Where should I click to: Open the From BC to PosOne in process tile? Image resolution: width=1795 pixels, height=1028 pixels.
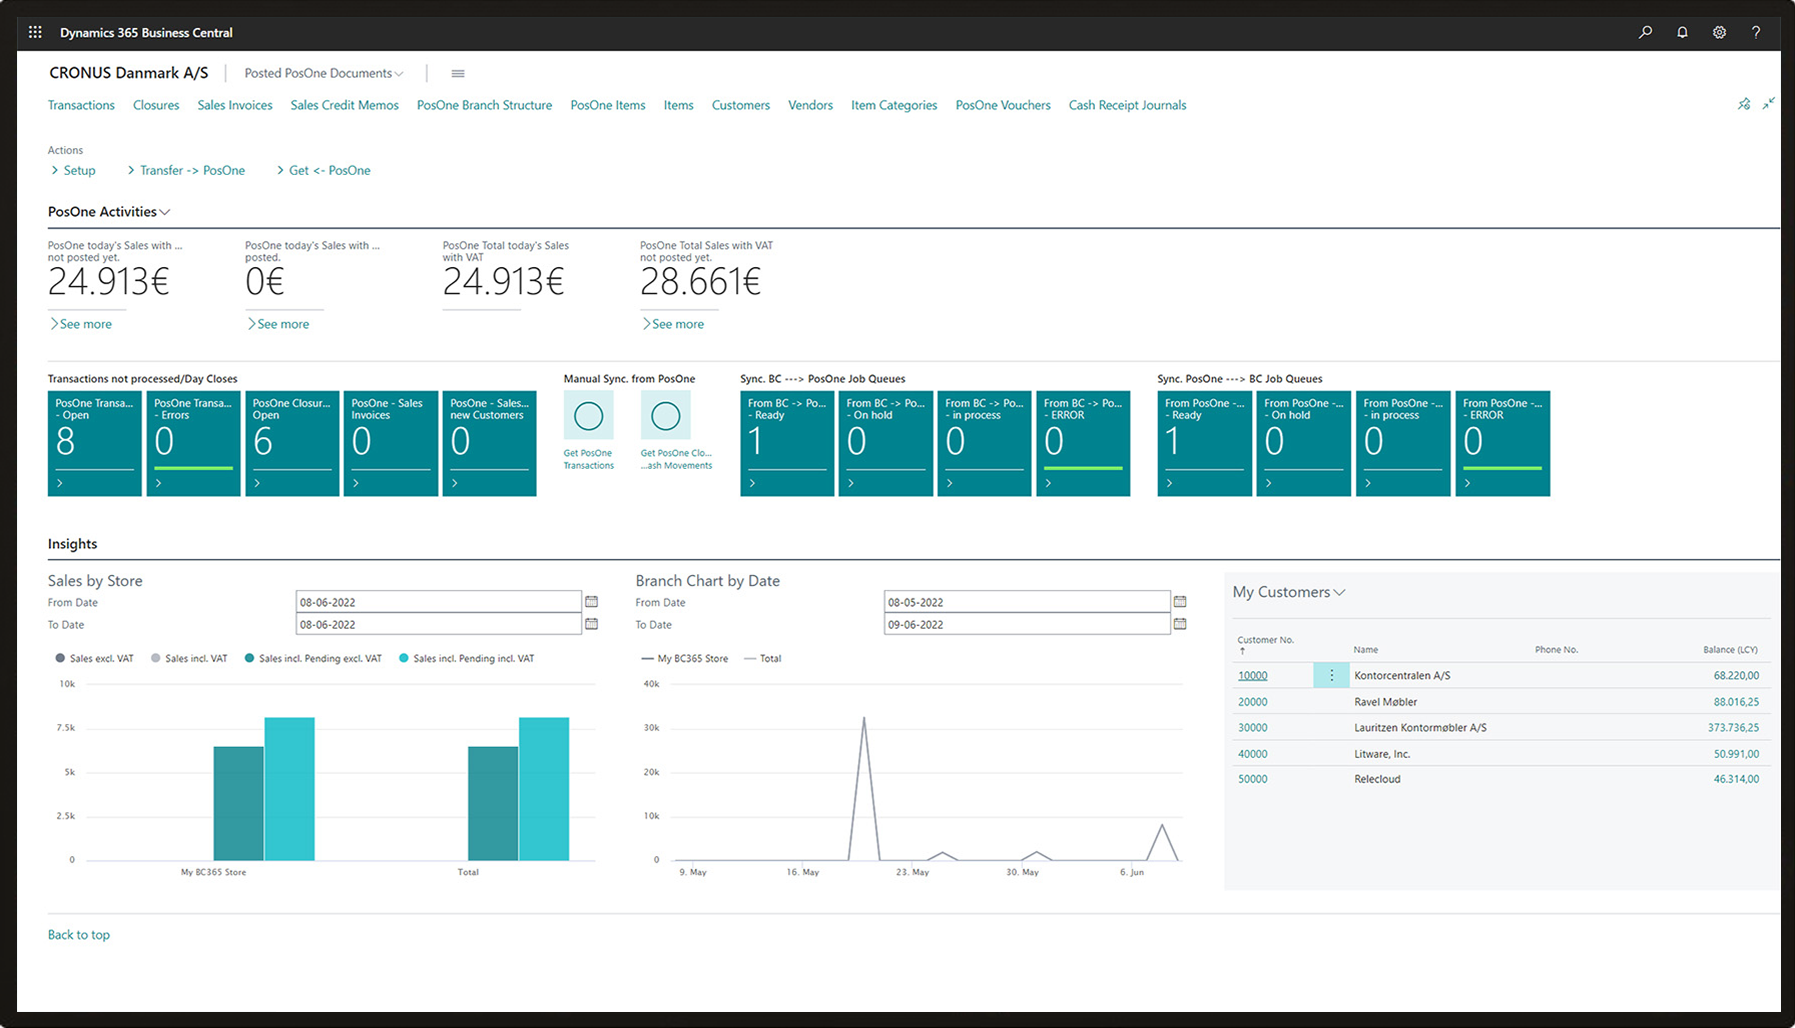point(984,443)
